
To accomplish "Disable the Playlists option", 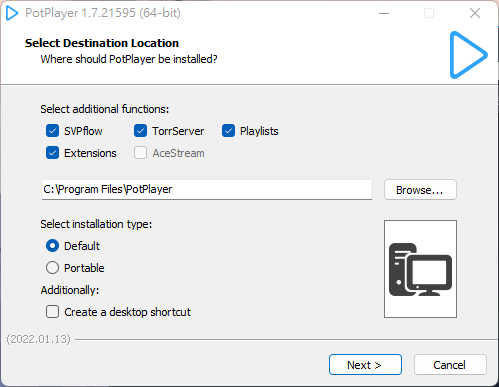I will point(228,131).
